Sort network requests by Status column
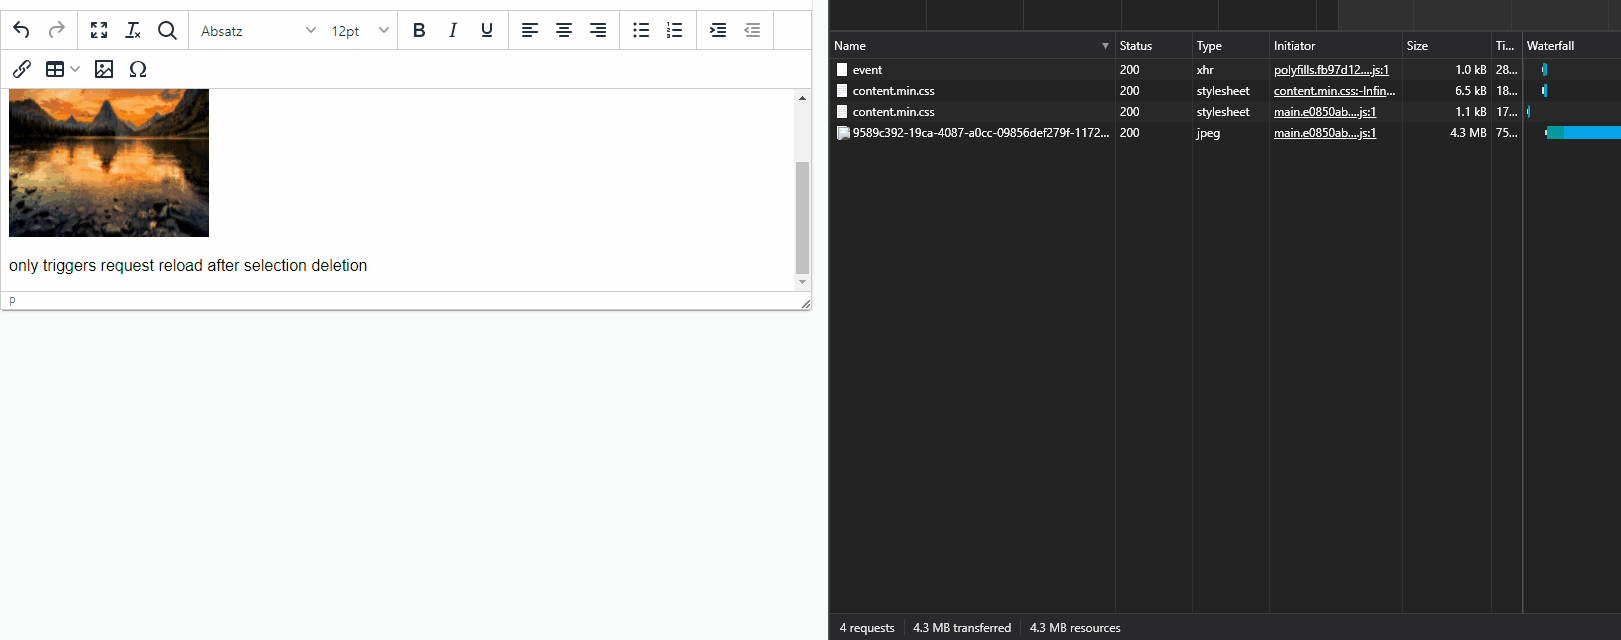This screenshot has width=1621, height=640. click(x=1154, y=46)
